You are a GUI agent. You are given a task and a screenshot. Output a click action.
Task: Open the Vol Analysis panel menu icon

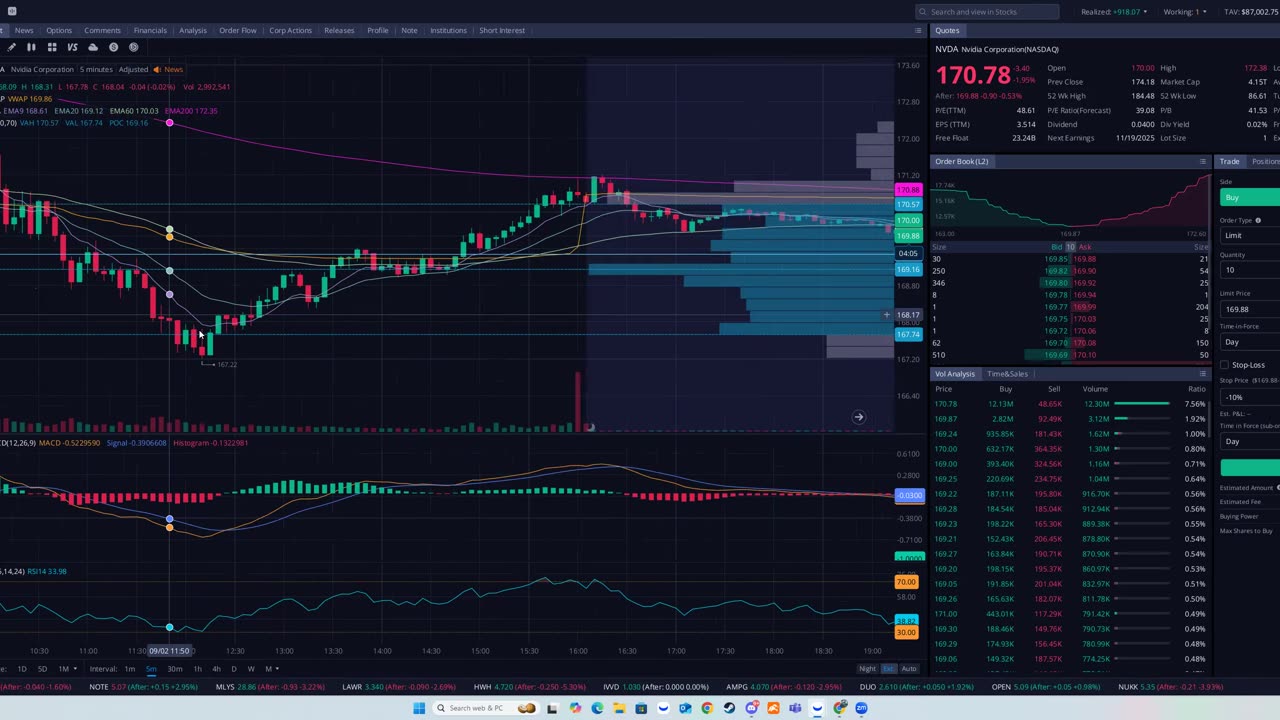coord(1203,374)
